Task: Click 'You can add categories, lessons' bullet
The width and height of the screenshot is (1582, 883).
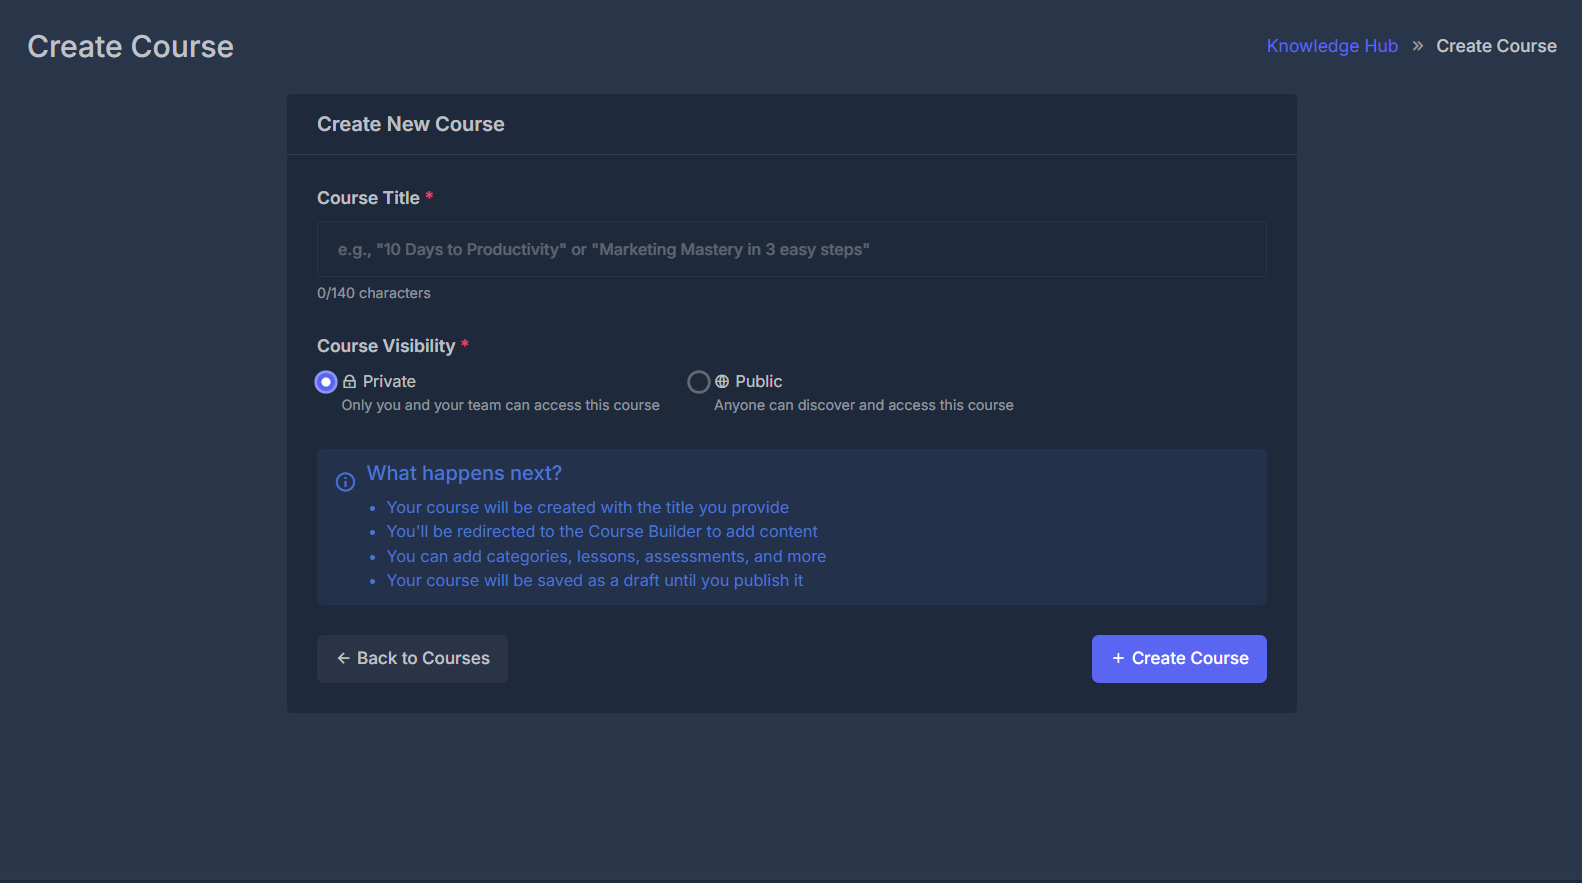Action: (x=606, y=557)
